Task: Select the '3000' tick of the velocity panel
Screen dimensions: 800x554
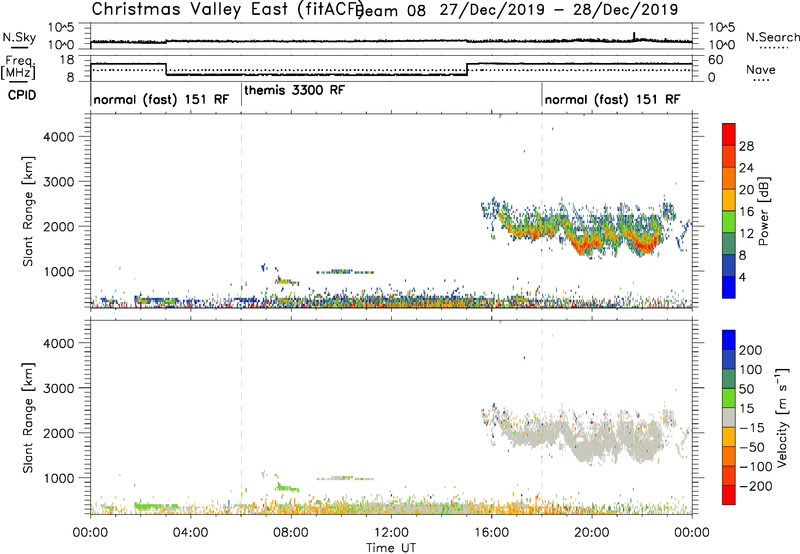Action: [x=59, y=388]
